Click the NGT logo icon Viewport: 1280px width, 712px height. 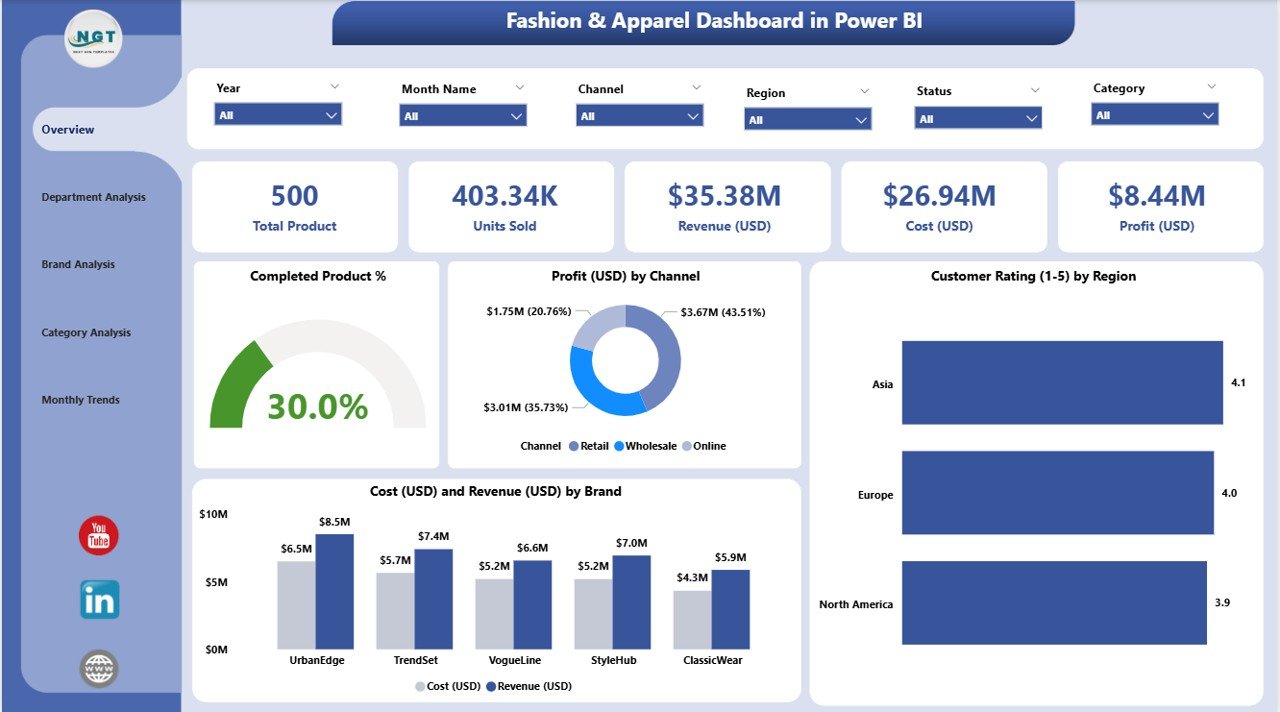coord(94,39)
